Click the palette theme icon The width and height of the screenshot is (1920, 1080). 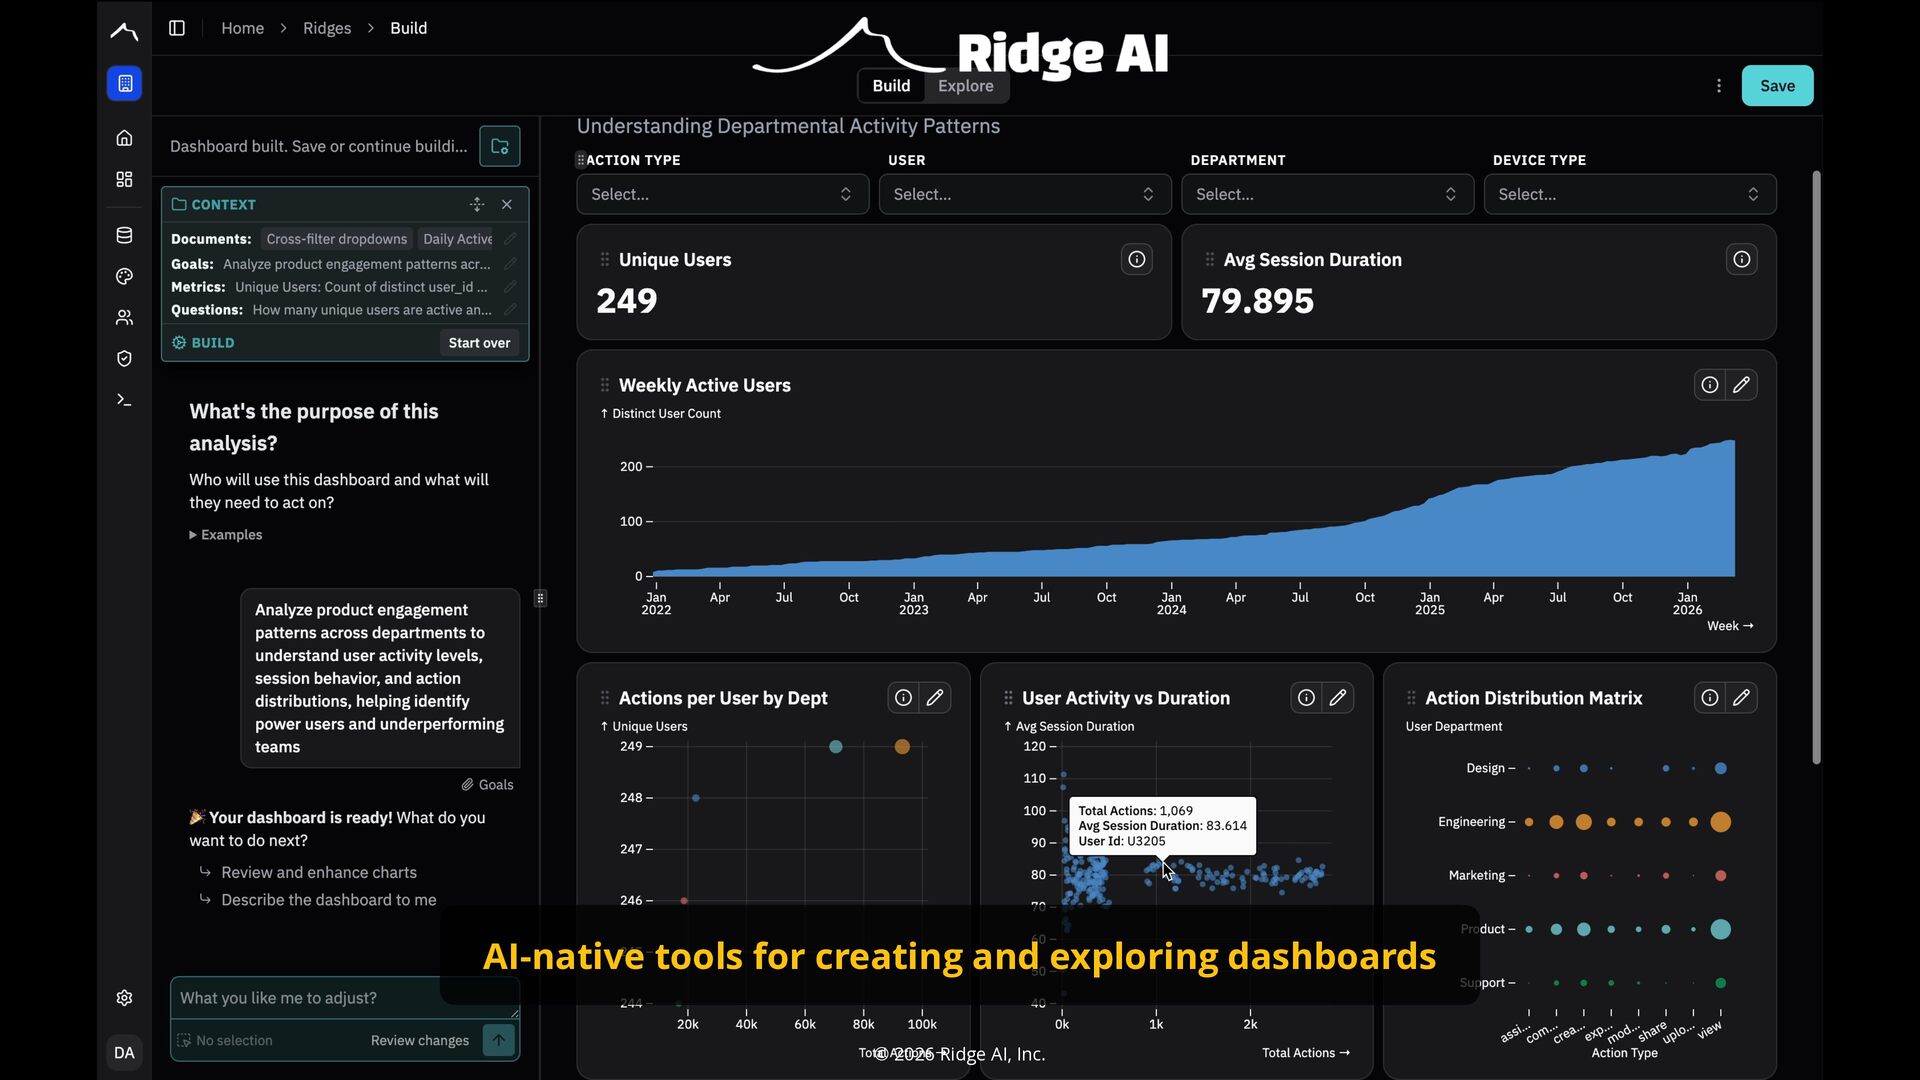click(124, 276)
